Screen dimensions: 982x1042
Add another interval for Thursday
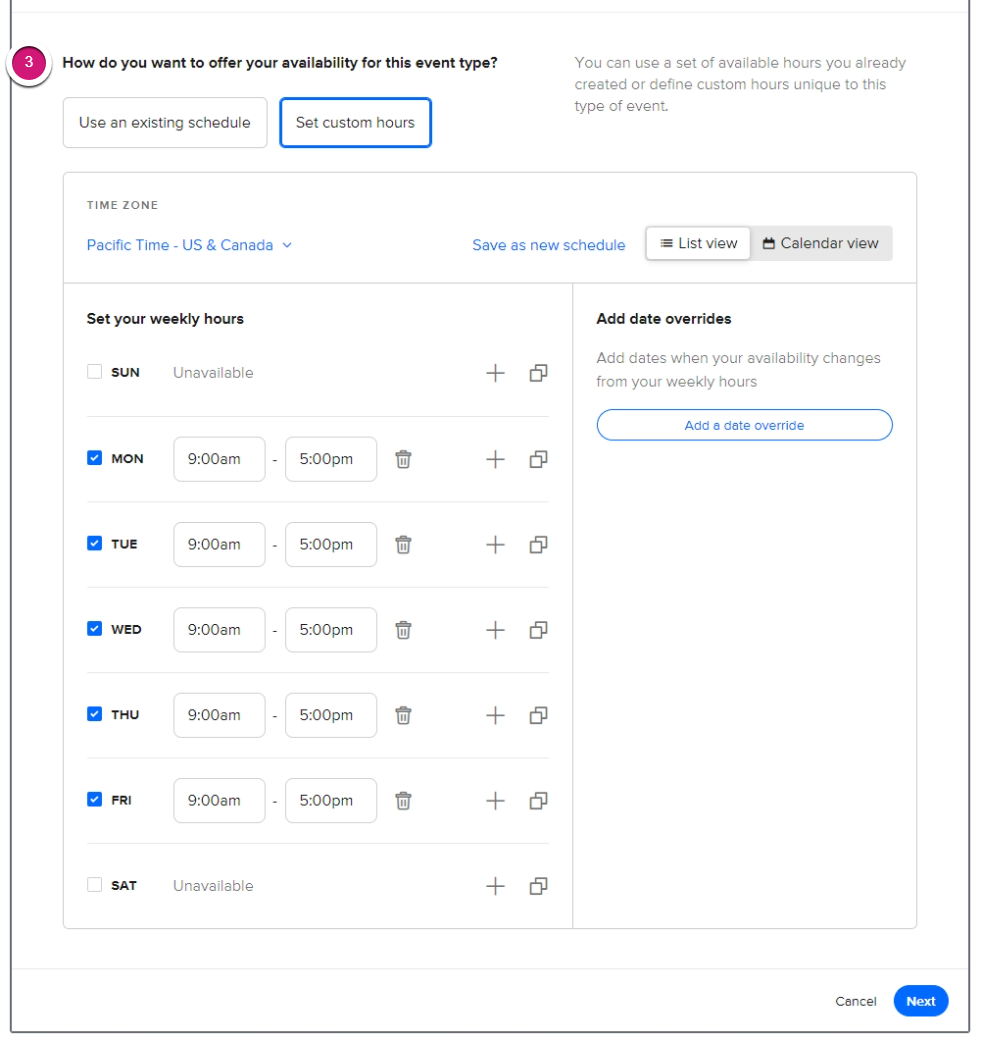[496, 716]
